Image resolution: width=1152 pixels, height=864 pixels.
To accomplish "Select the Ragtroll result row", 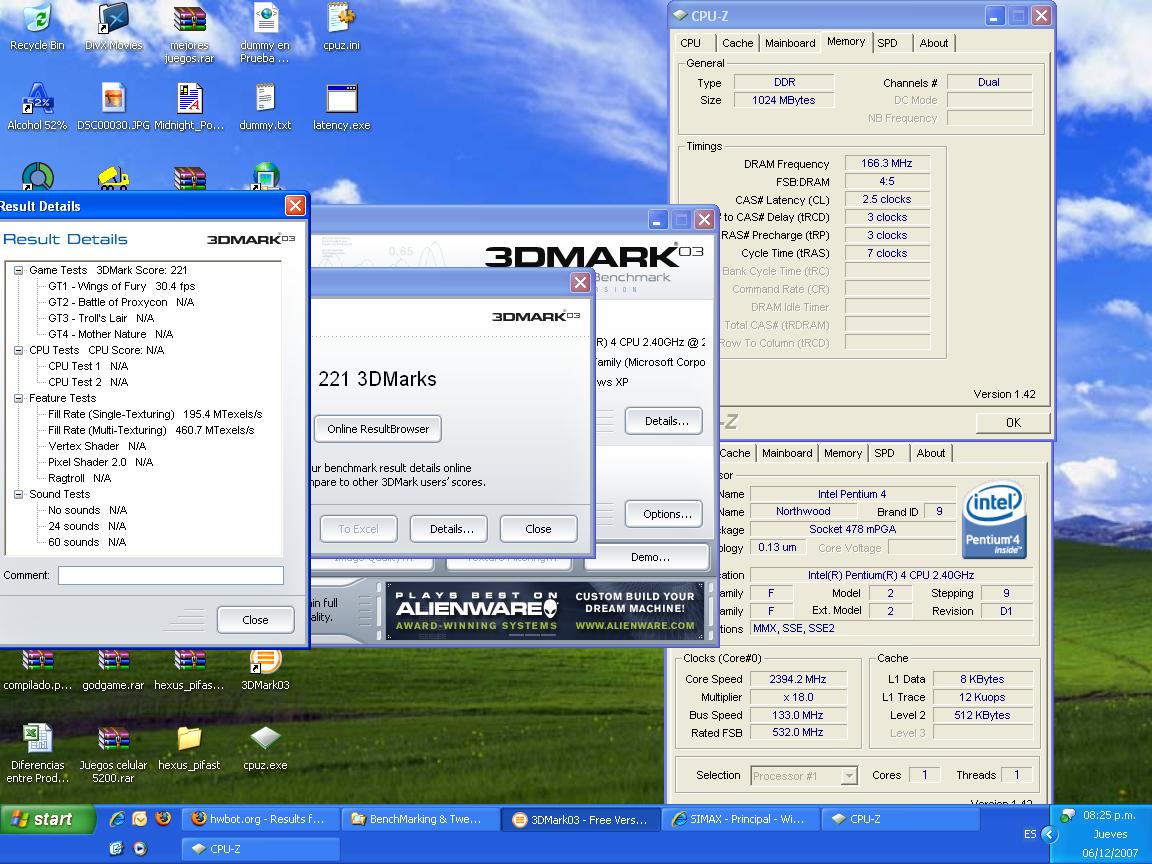I will point(79,478).
